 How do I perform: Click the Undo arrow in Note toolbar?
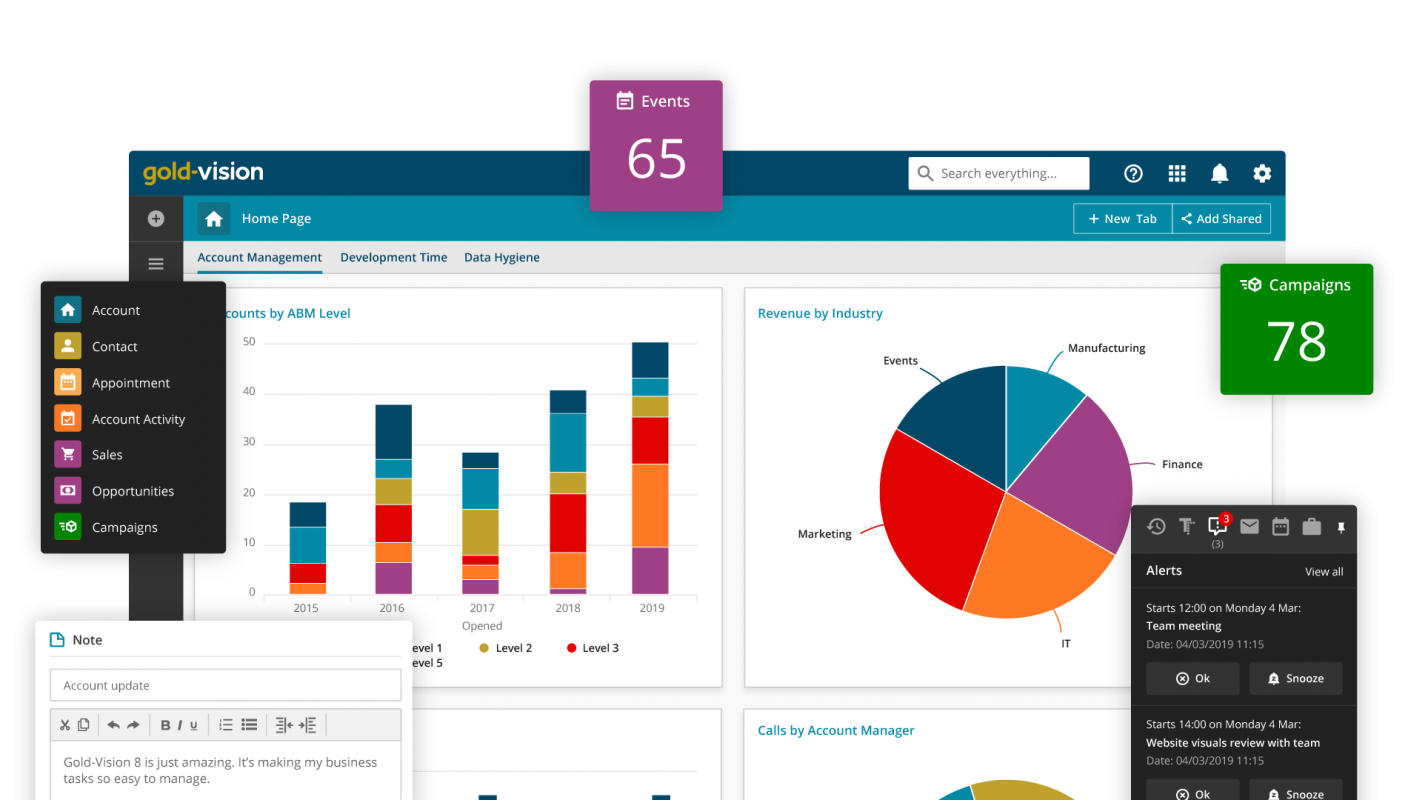pyautogui.click(x=113, y=725)
